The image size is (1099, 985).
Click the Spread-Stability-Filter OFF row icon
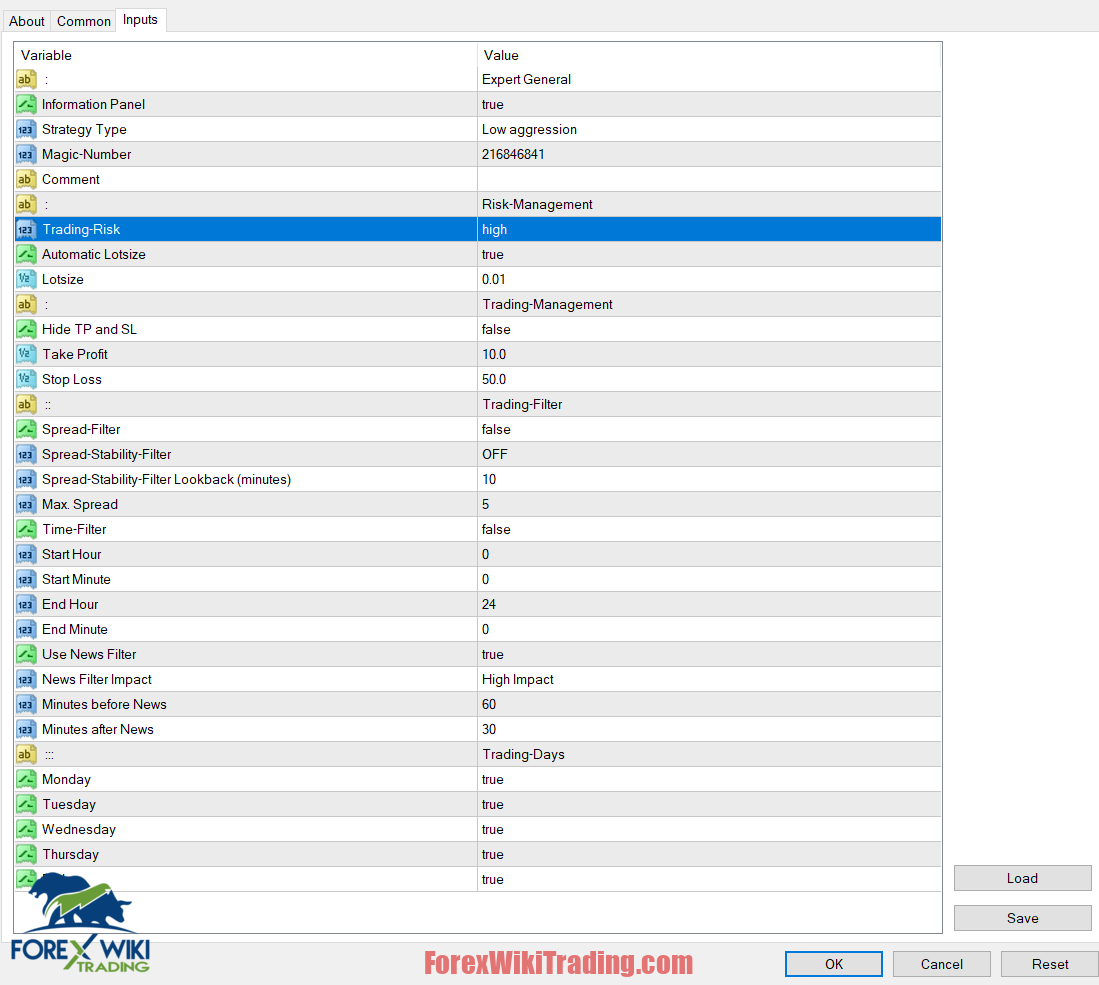pyautogui.click(x=26, y=454)
